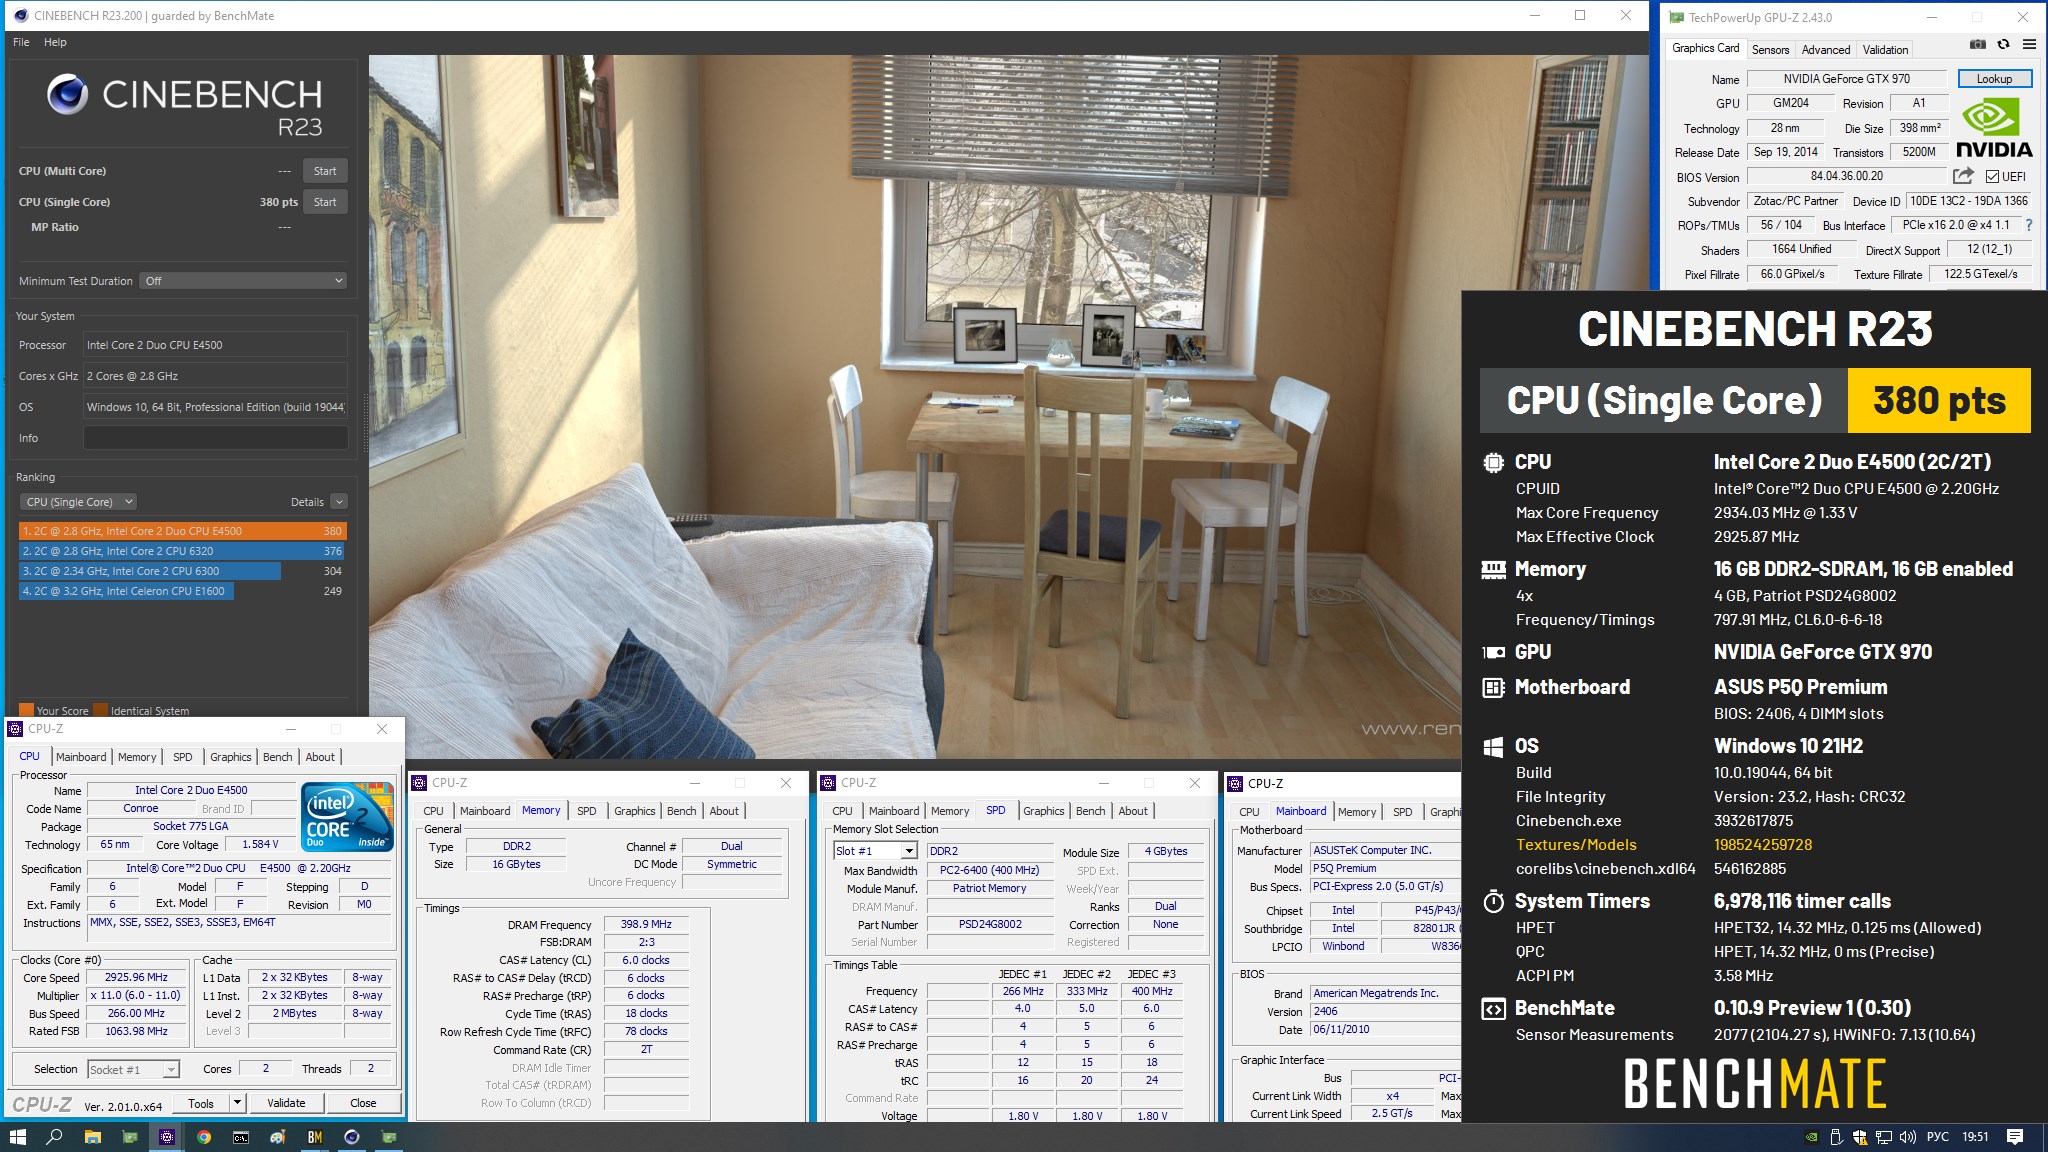Open the Memory tab in the CPU-Z Mainboard window
The height and width of the screenshot is (1152, 2048).
(x=1357, y=812)
